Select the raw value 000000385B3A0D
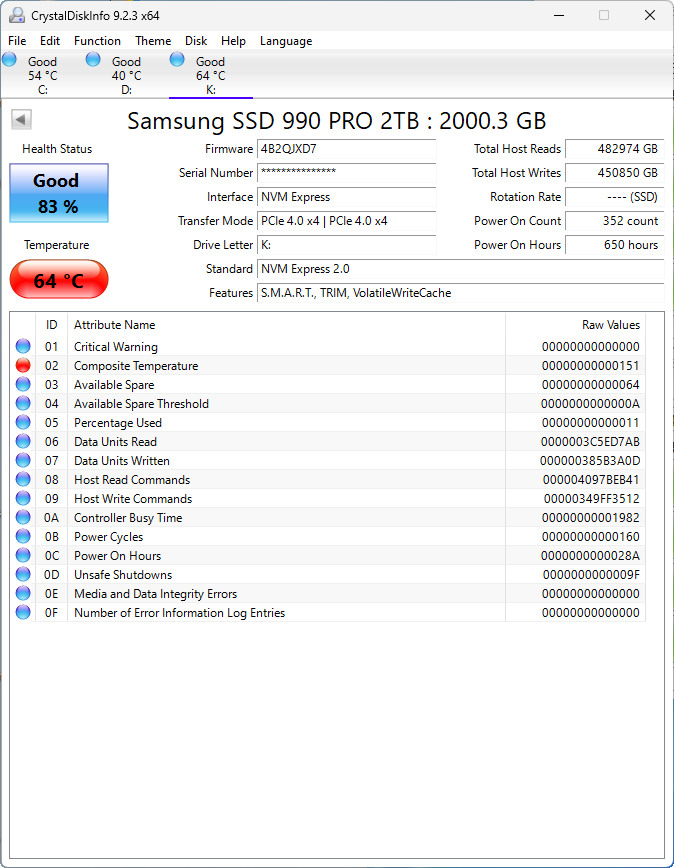The width and height of the screenshot is (674, 868). point(590,461)
